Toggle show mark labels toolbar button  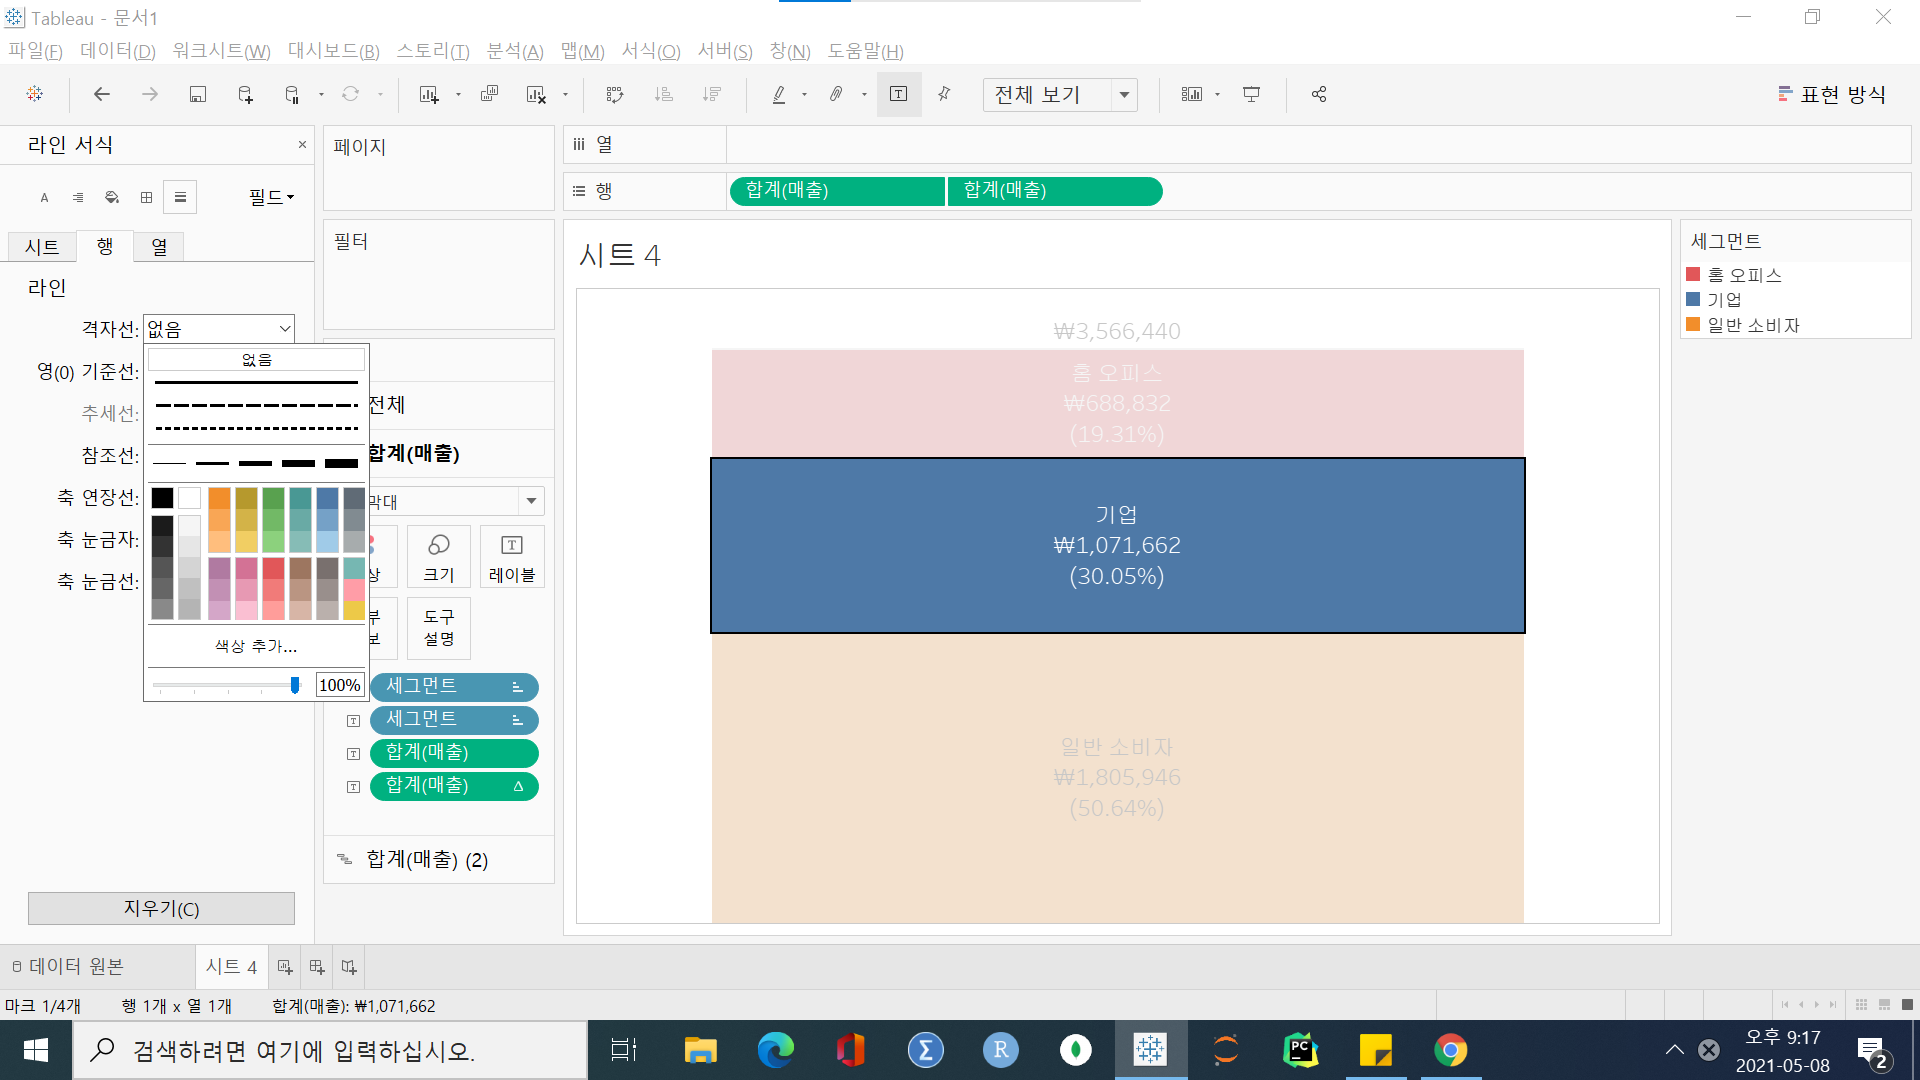click(898, 94)
